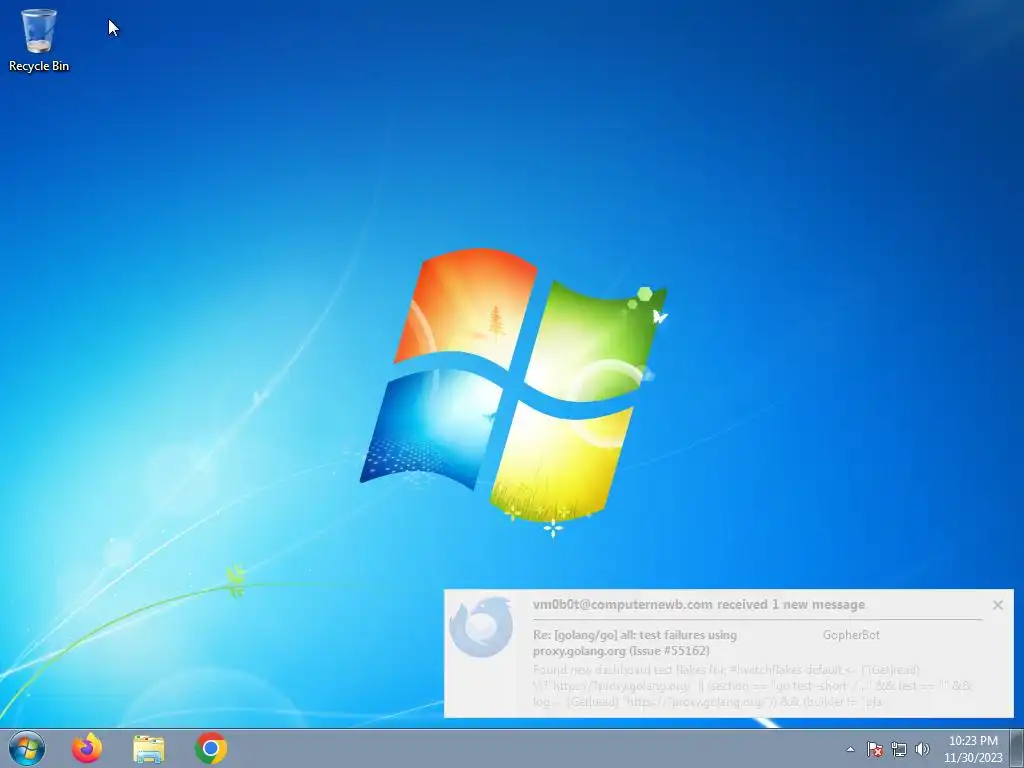Close the new message notification popup
Screen dimensions: 1024x768
(997, 605)
